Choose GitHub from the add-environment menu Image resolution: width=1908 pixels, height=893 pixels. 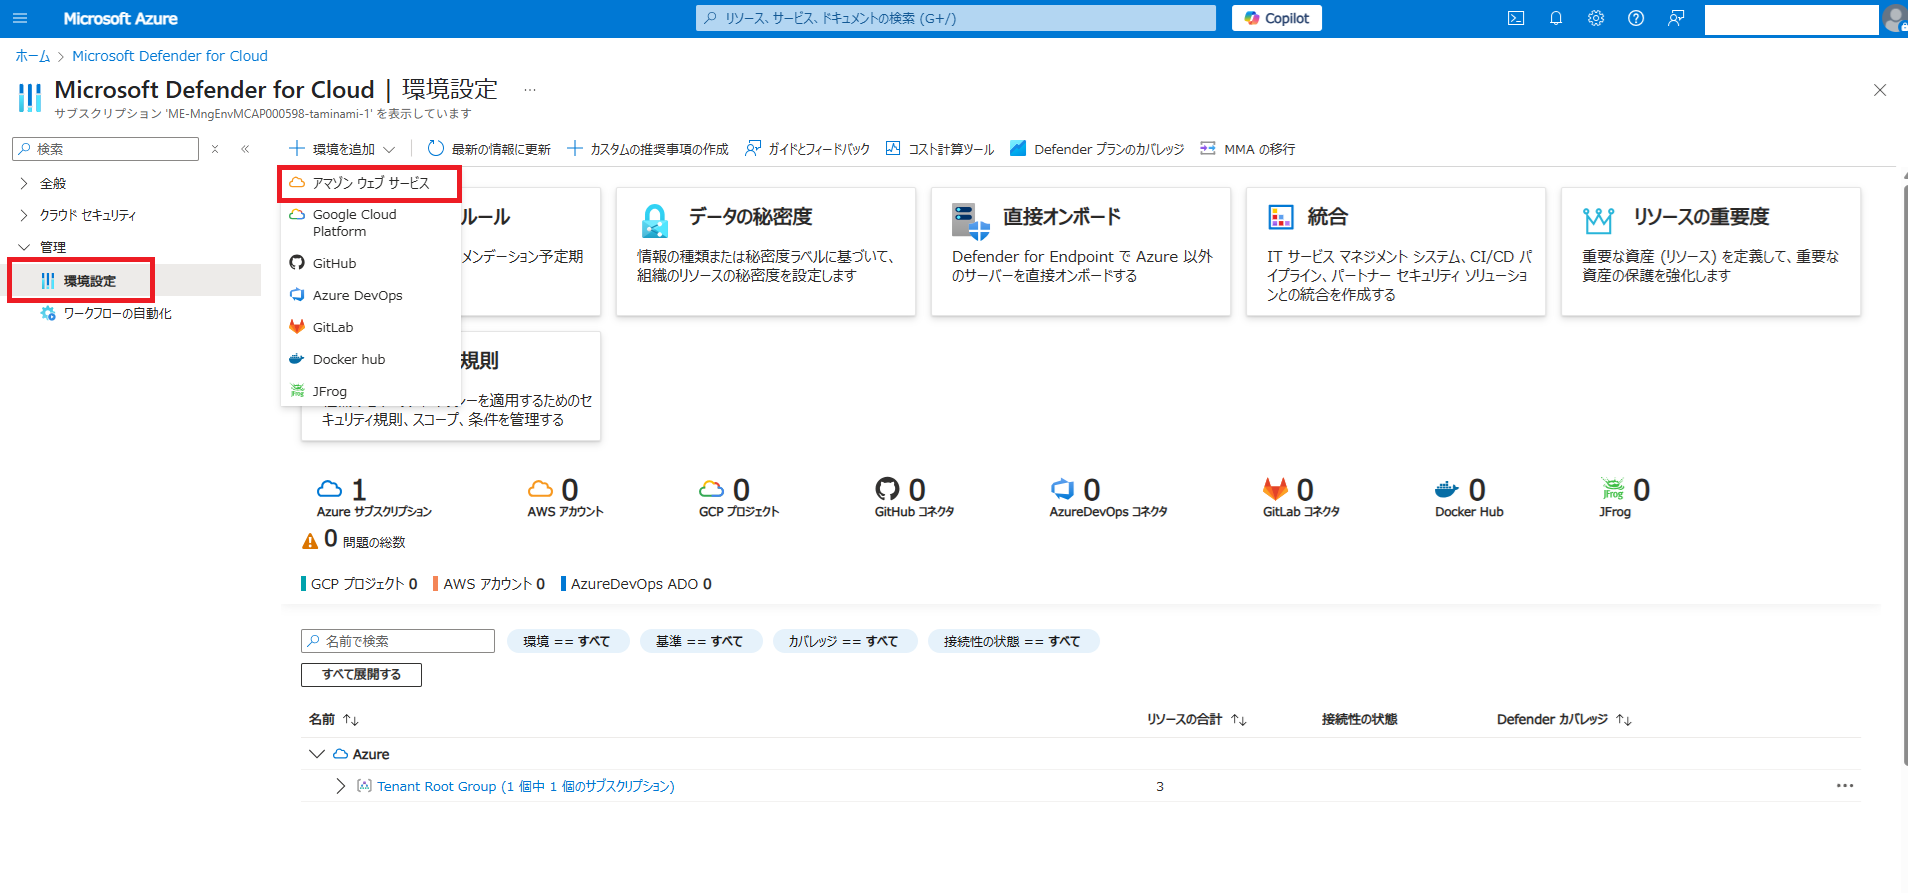(370, 263)
